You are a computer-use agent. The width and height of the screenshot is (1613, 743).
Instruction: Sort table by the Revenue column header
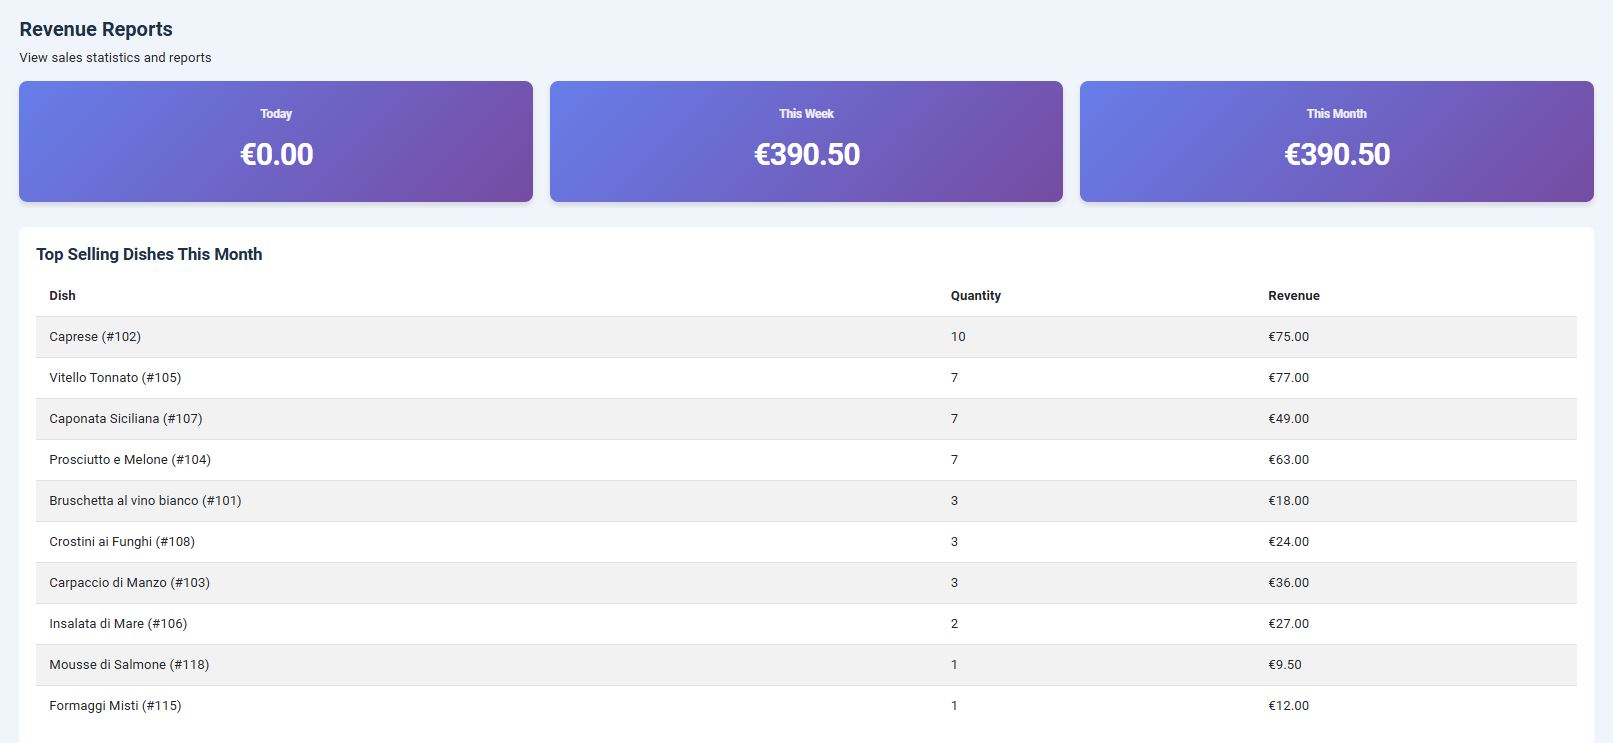[x=1294, y=295]
